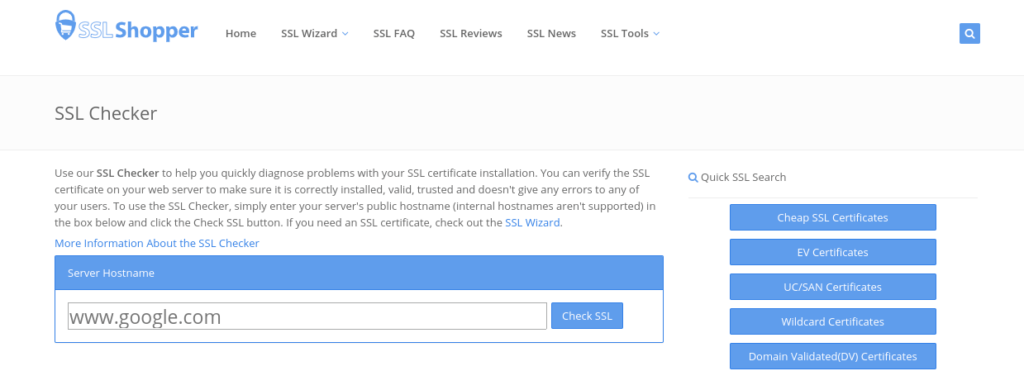The height and width of the screenshot is (371, 1024).
Task: Open SSL News page
Action: coord(551,33)
